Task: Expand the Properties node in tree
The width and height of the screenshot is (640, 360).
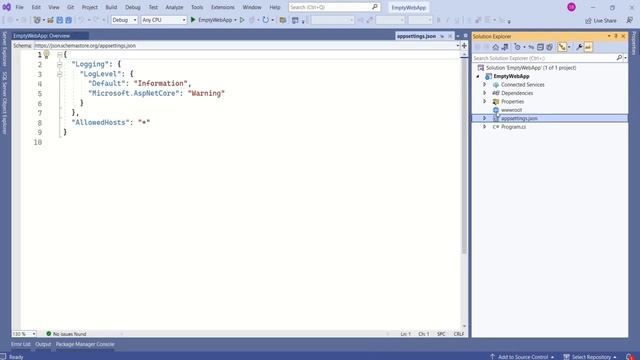Action: 484,101
